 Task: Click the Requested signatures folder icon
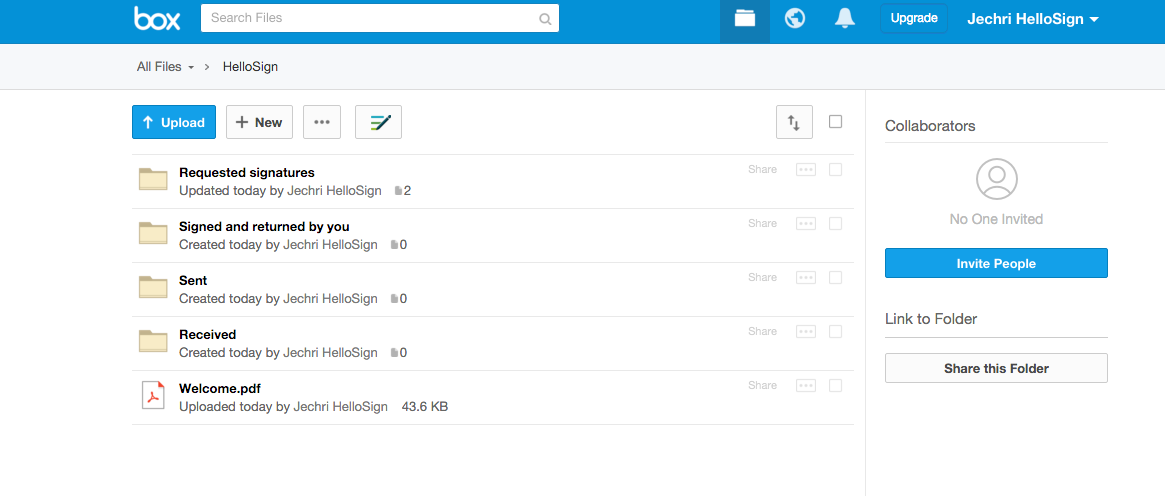tap(154, 180)
